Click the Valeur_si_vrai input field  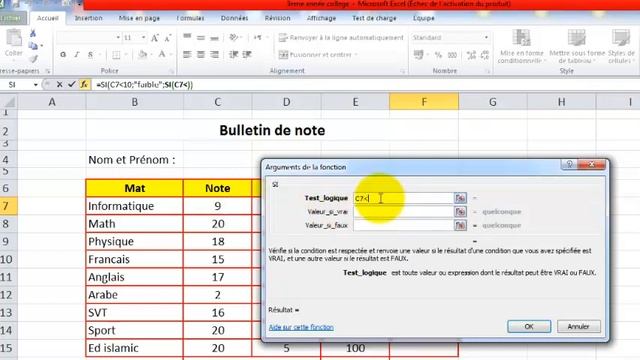click(403, 211)
